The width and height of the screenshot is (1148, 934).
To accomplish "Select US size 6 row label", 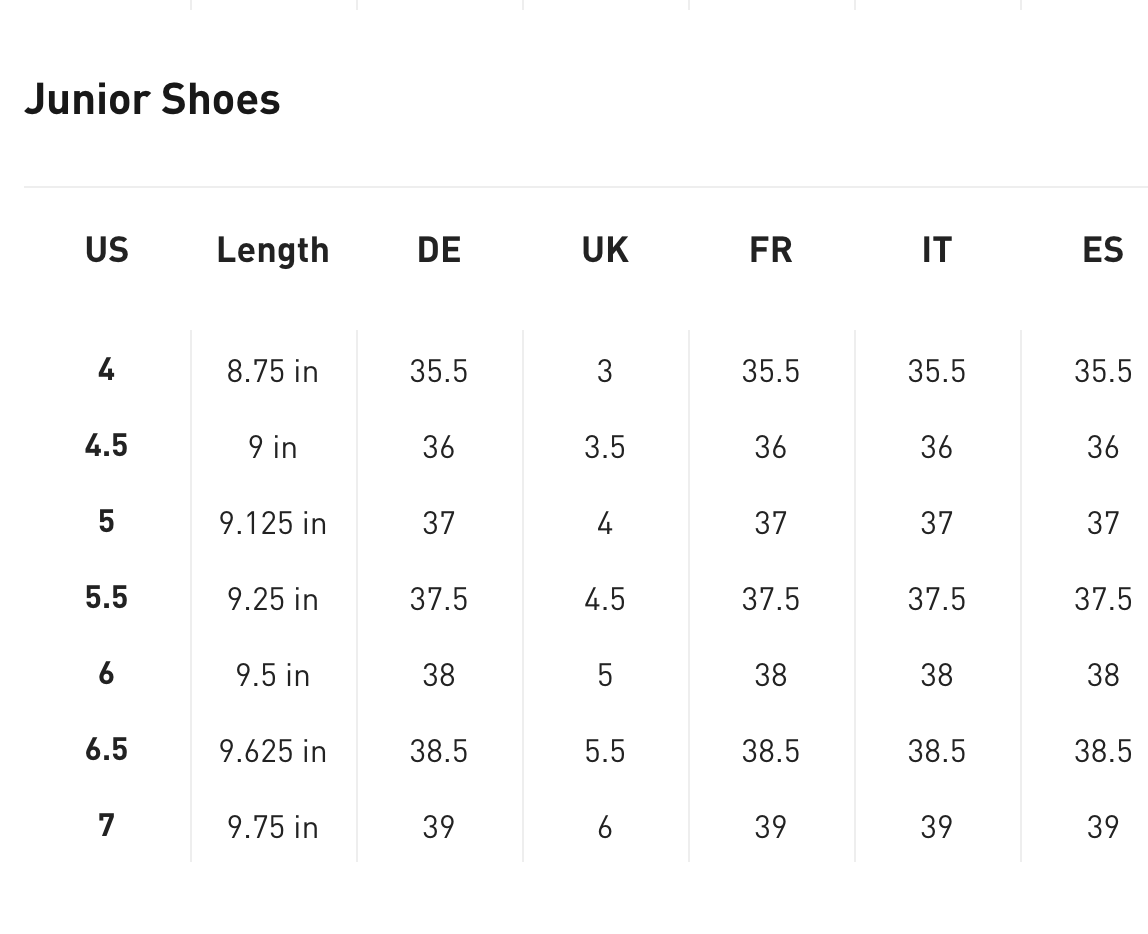I will click(x=107, y=674).
